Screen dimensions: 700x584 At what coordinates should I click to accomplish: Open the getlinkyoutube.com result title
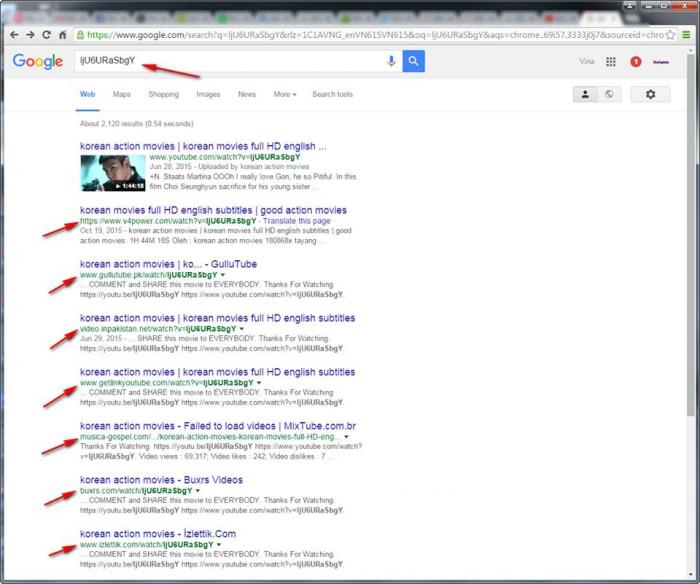[x=217, y=372]
